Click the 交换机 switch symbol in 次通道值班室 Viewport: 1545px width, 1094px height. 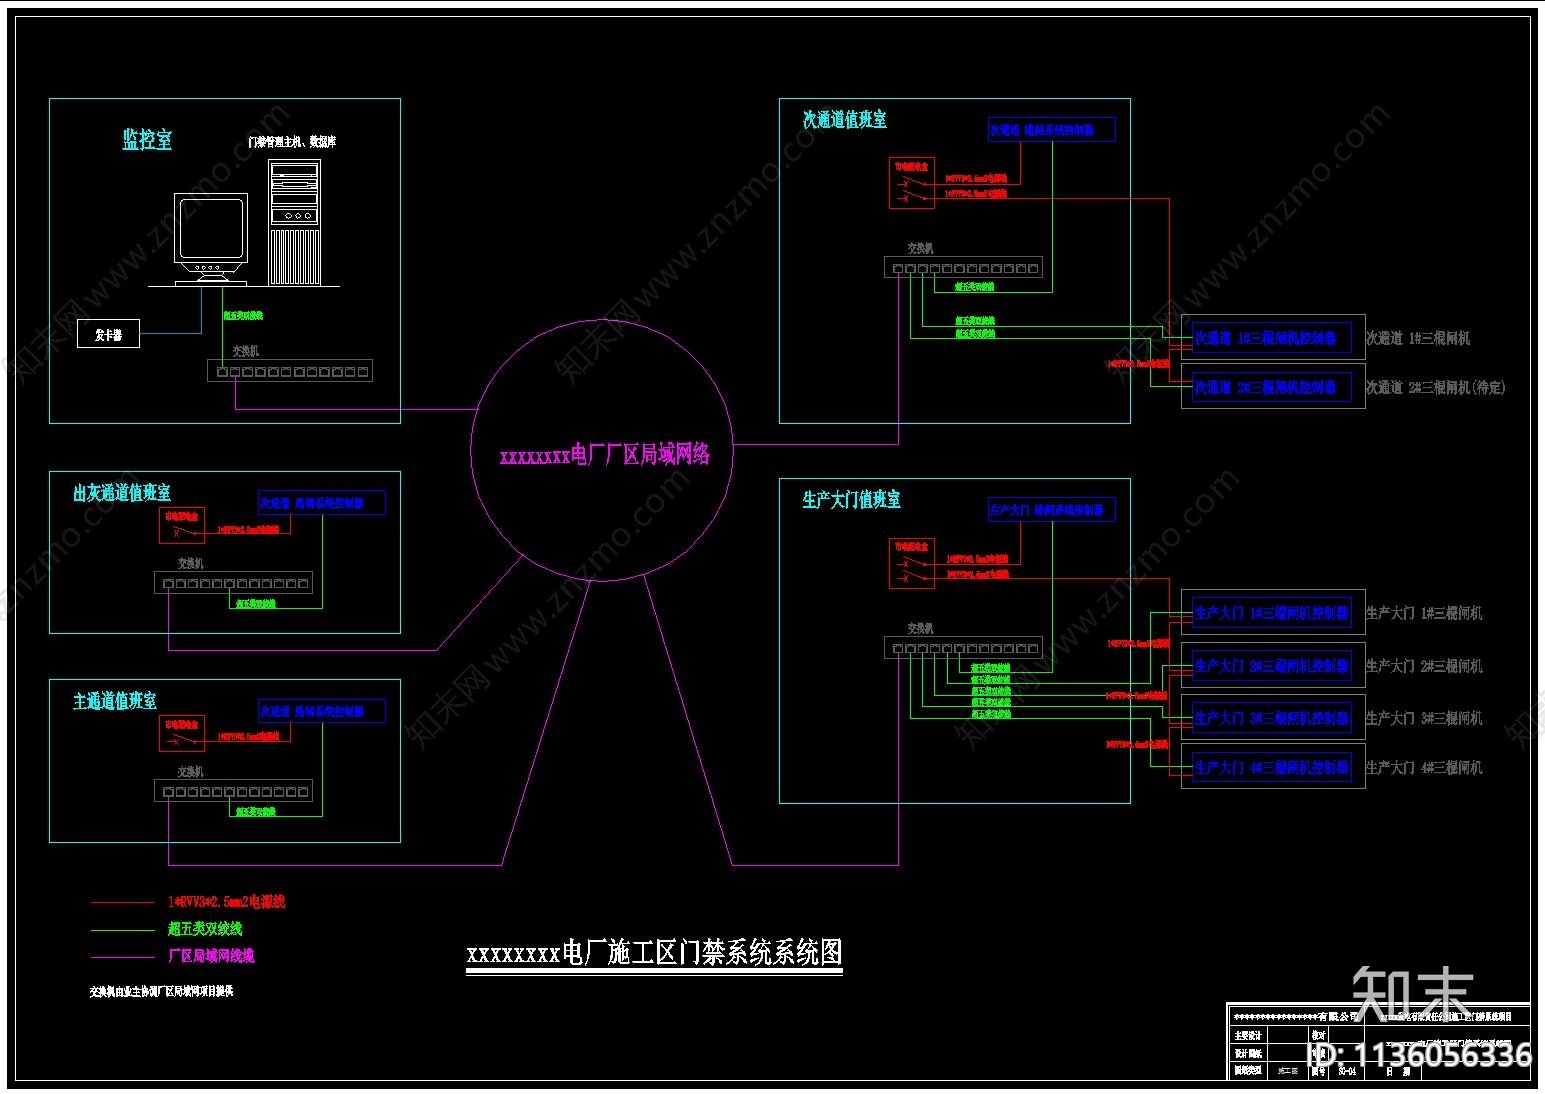964,267
